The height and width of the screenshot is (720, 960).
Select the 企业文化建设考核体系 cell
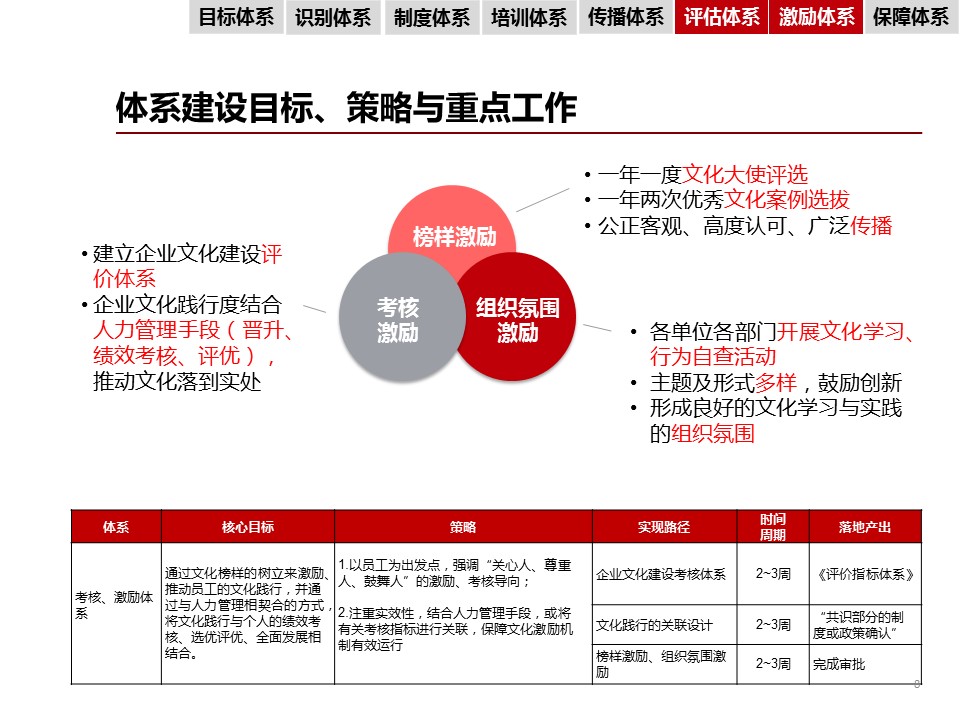tap(664, 574)
